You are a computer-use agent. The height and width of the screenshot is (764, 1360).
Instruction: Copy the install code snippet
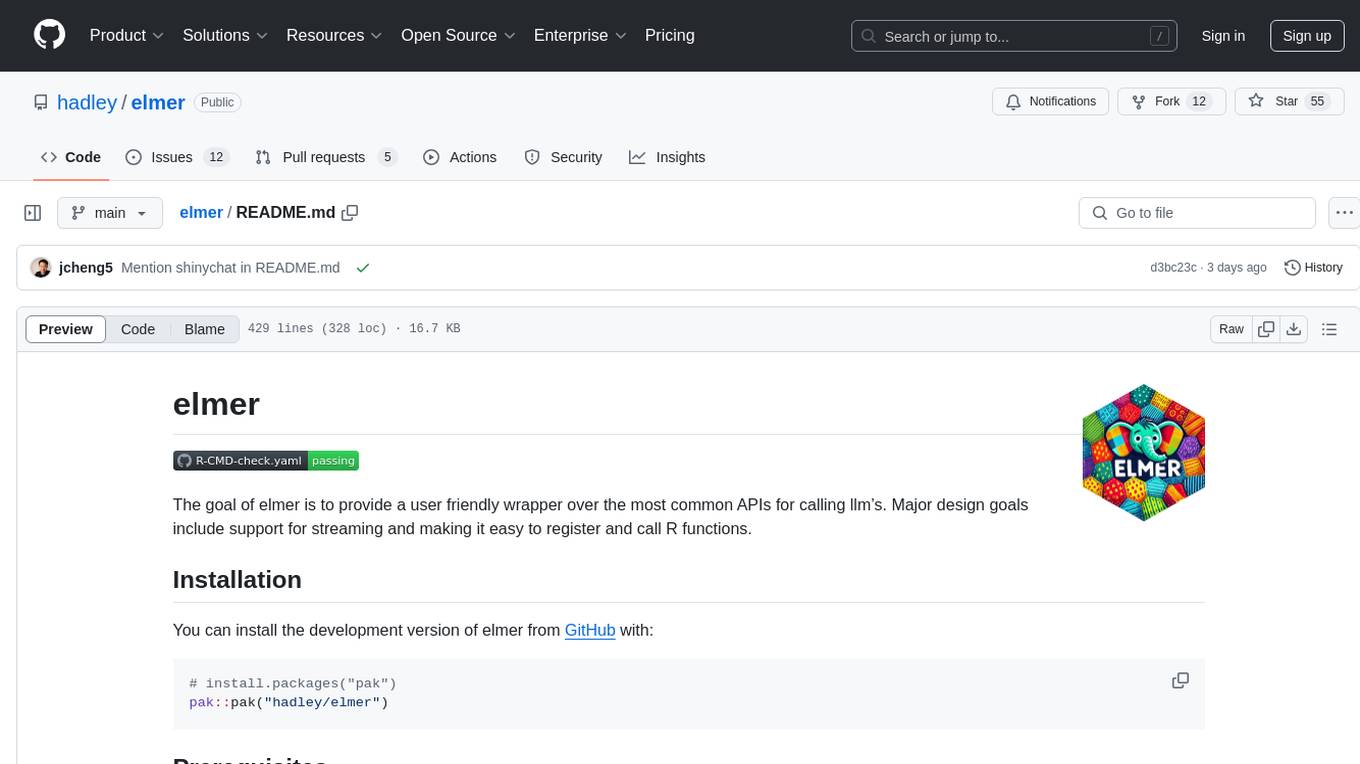1180,680
